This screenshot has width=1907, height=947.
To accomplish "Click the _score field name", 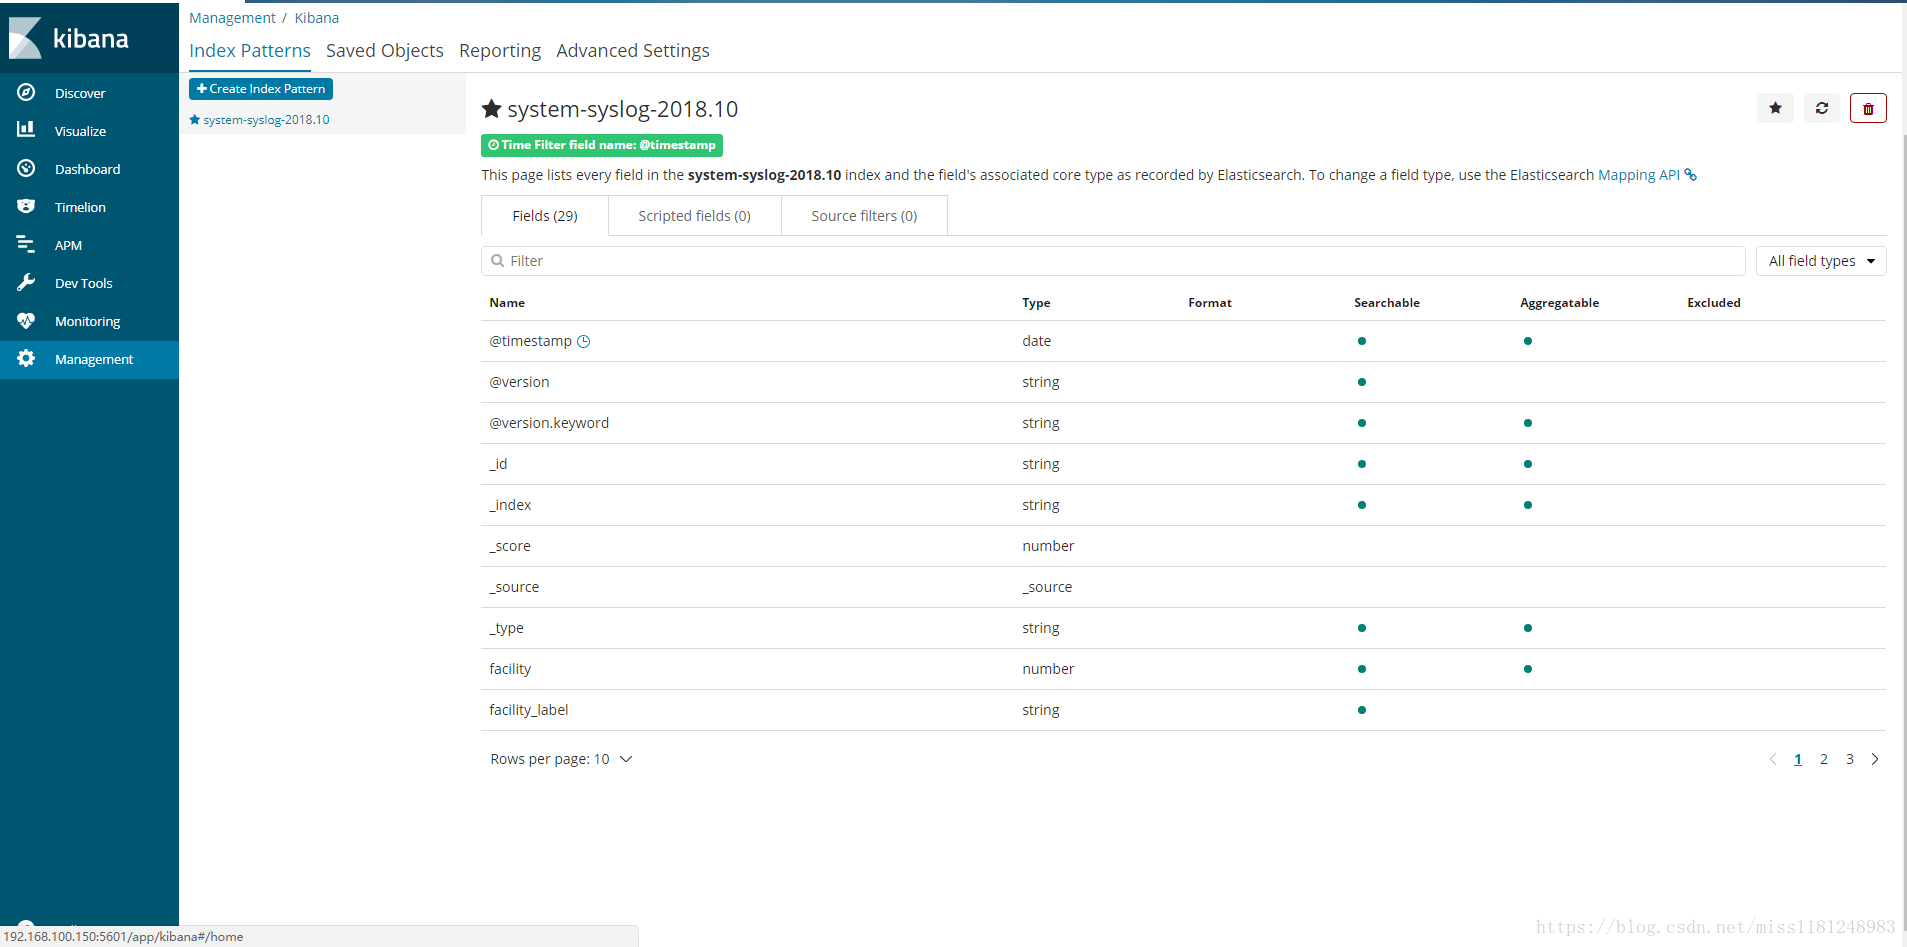I will pyautogui.click(x=510, y=546).
